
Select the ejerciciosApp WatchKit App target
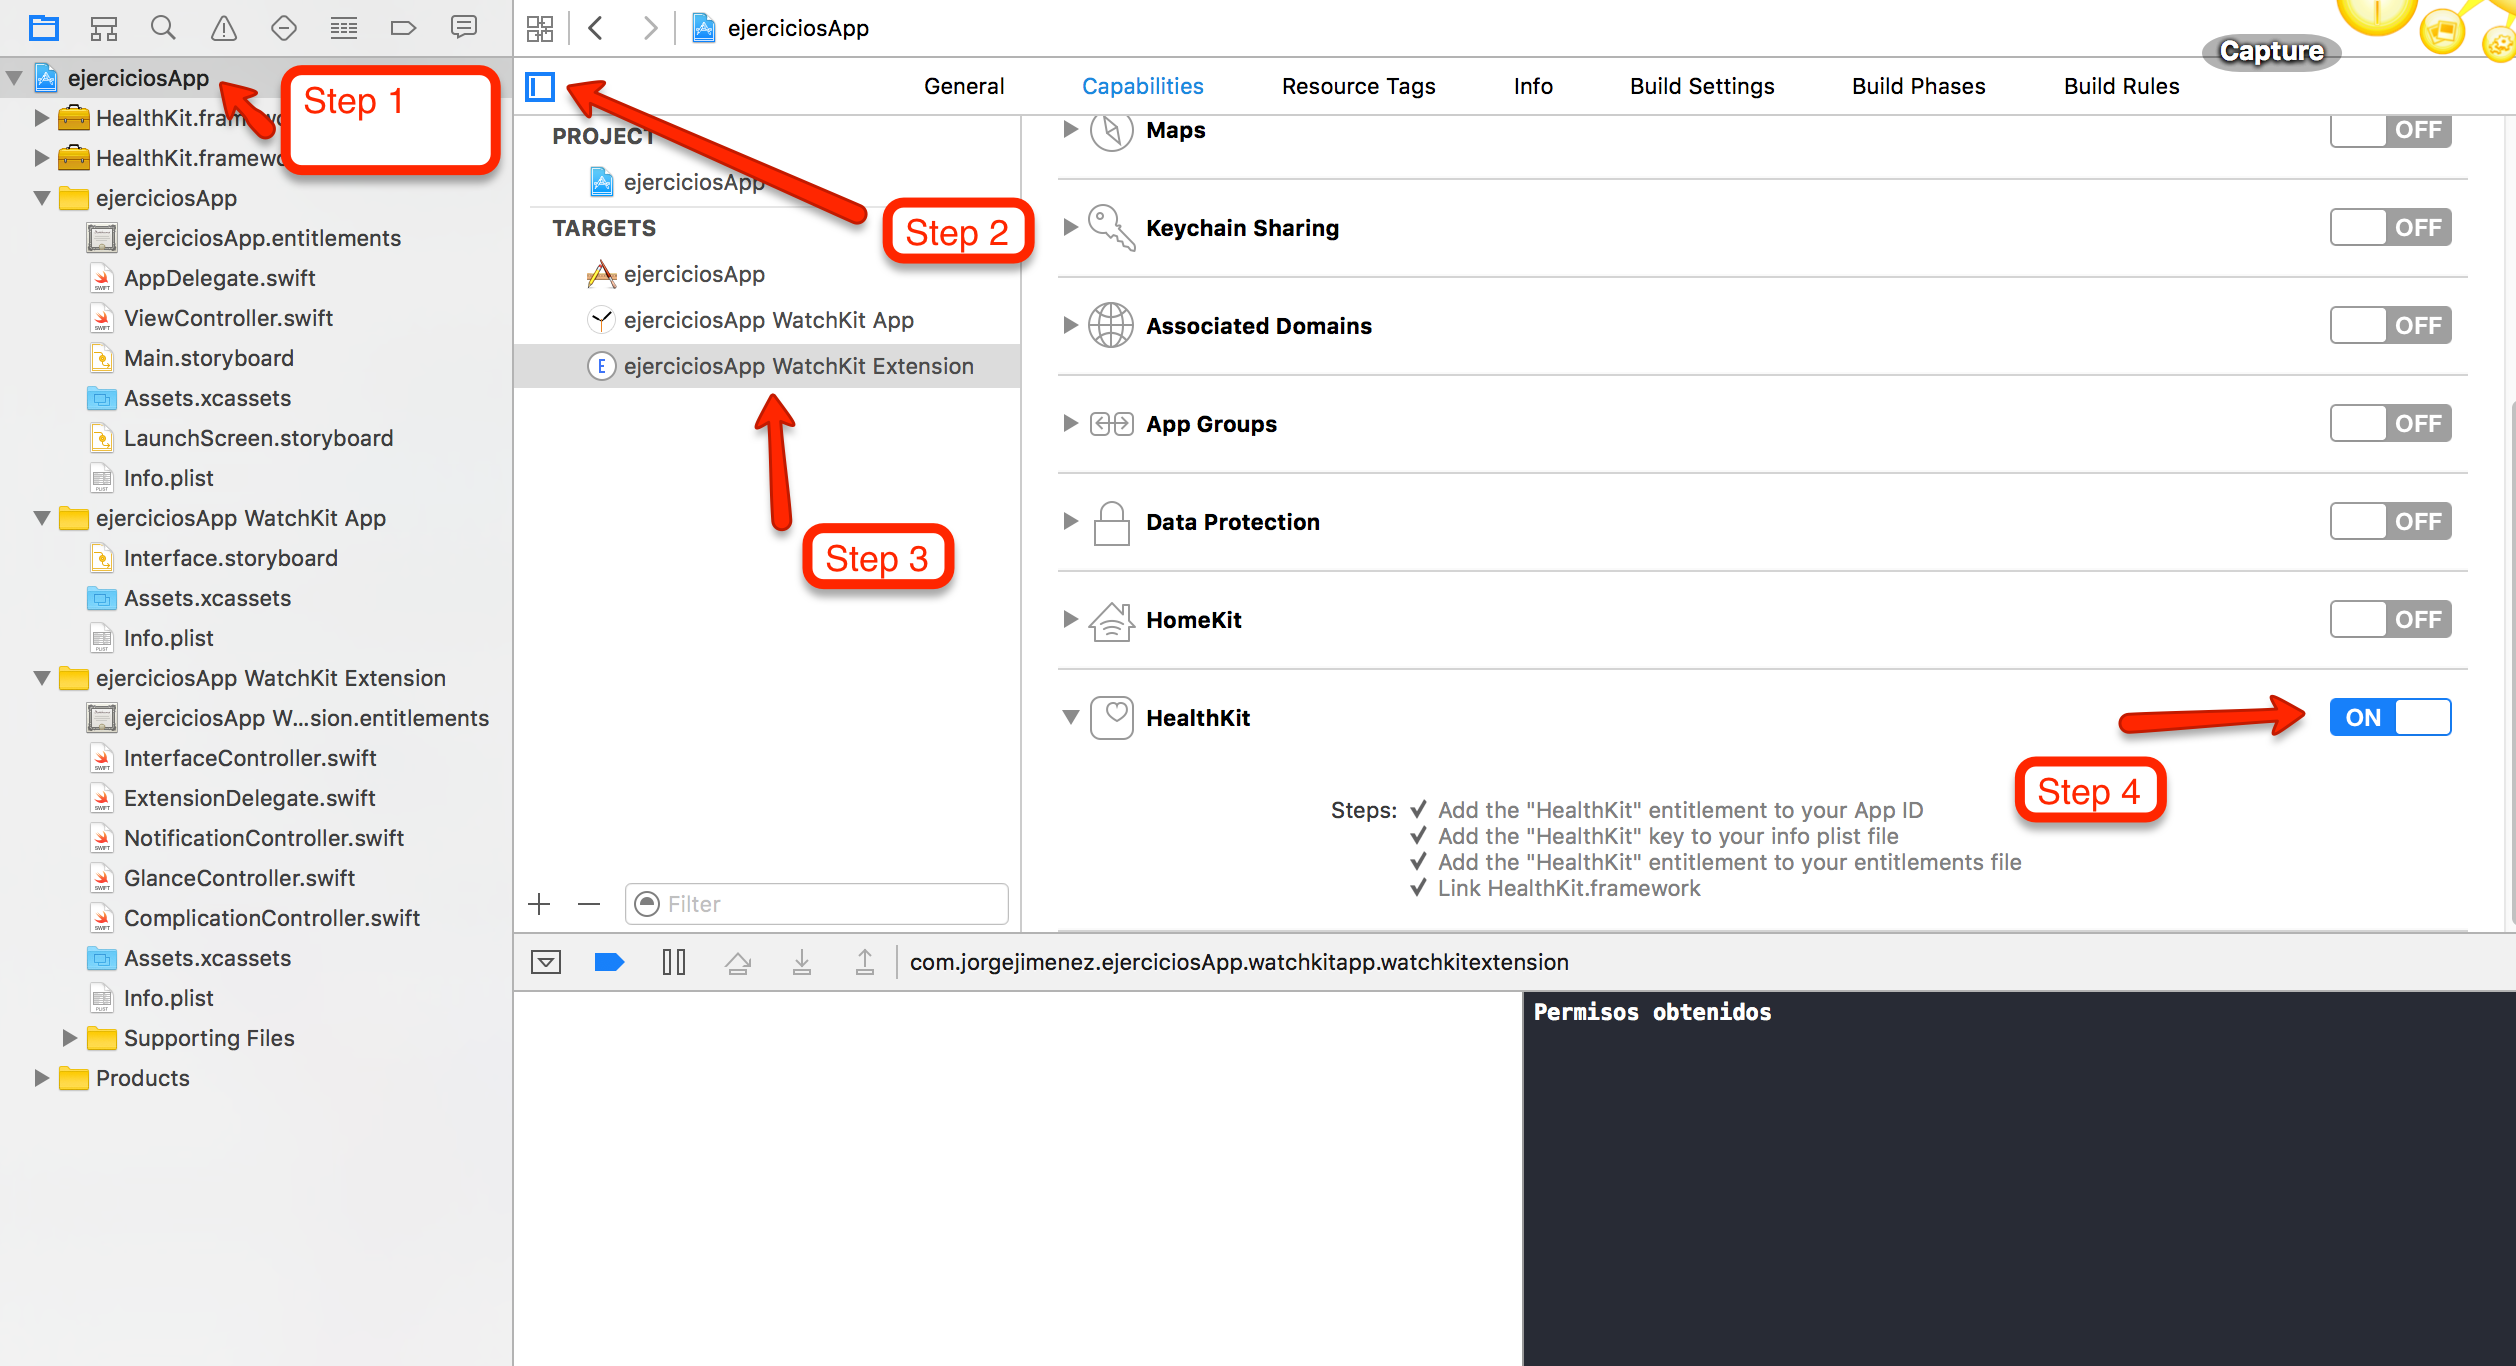coord(768,320)
